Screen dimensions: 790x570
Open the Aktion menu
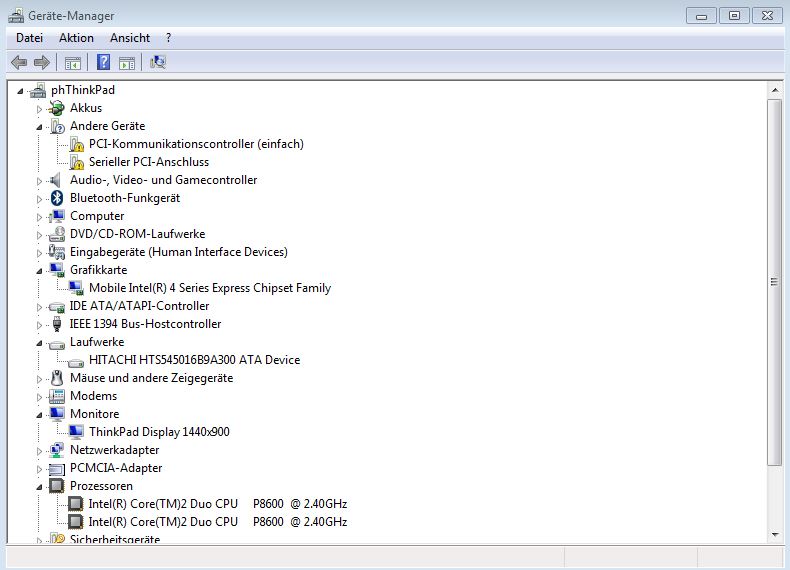[76, 38]
